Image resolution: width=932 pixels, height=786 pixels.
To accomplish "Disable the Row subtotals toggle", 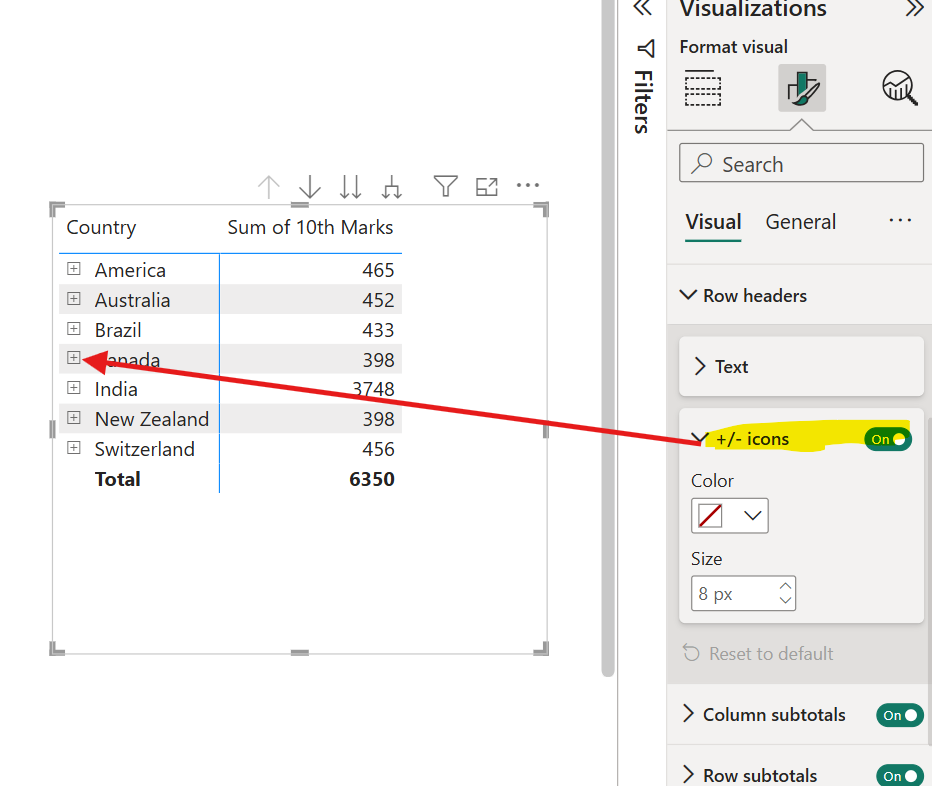I will click(899, 776).
